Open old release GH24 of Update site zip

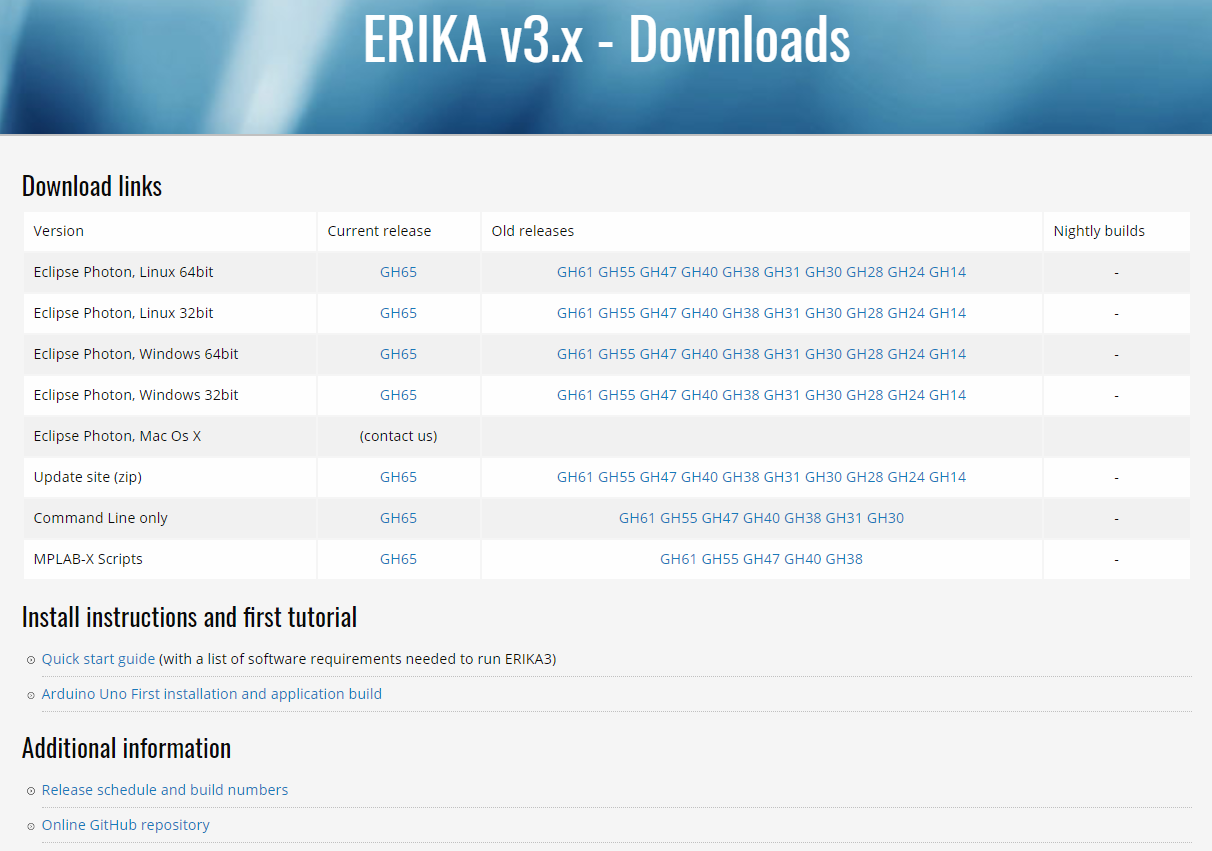[906, 477]
